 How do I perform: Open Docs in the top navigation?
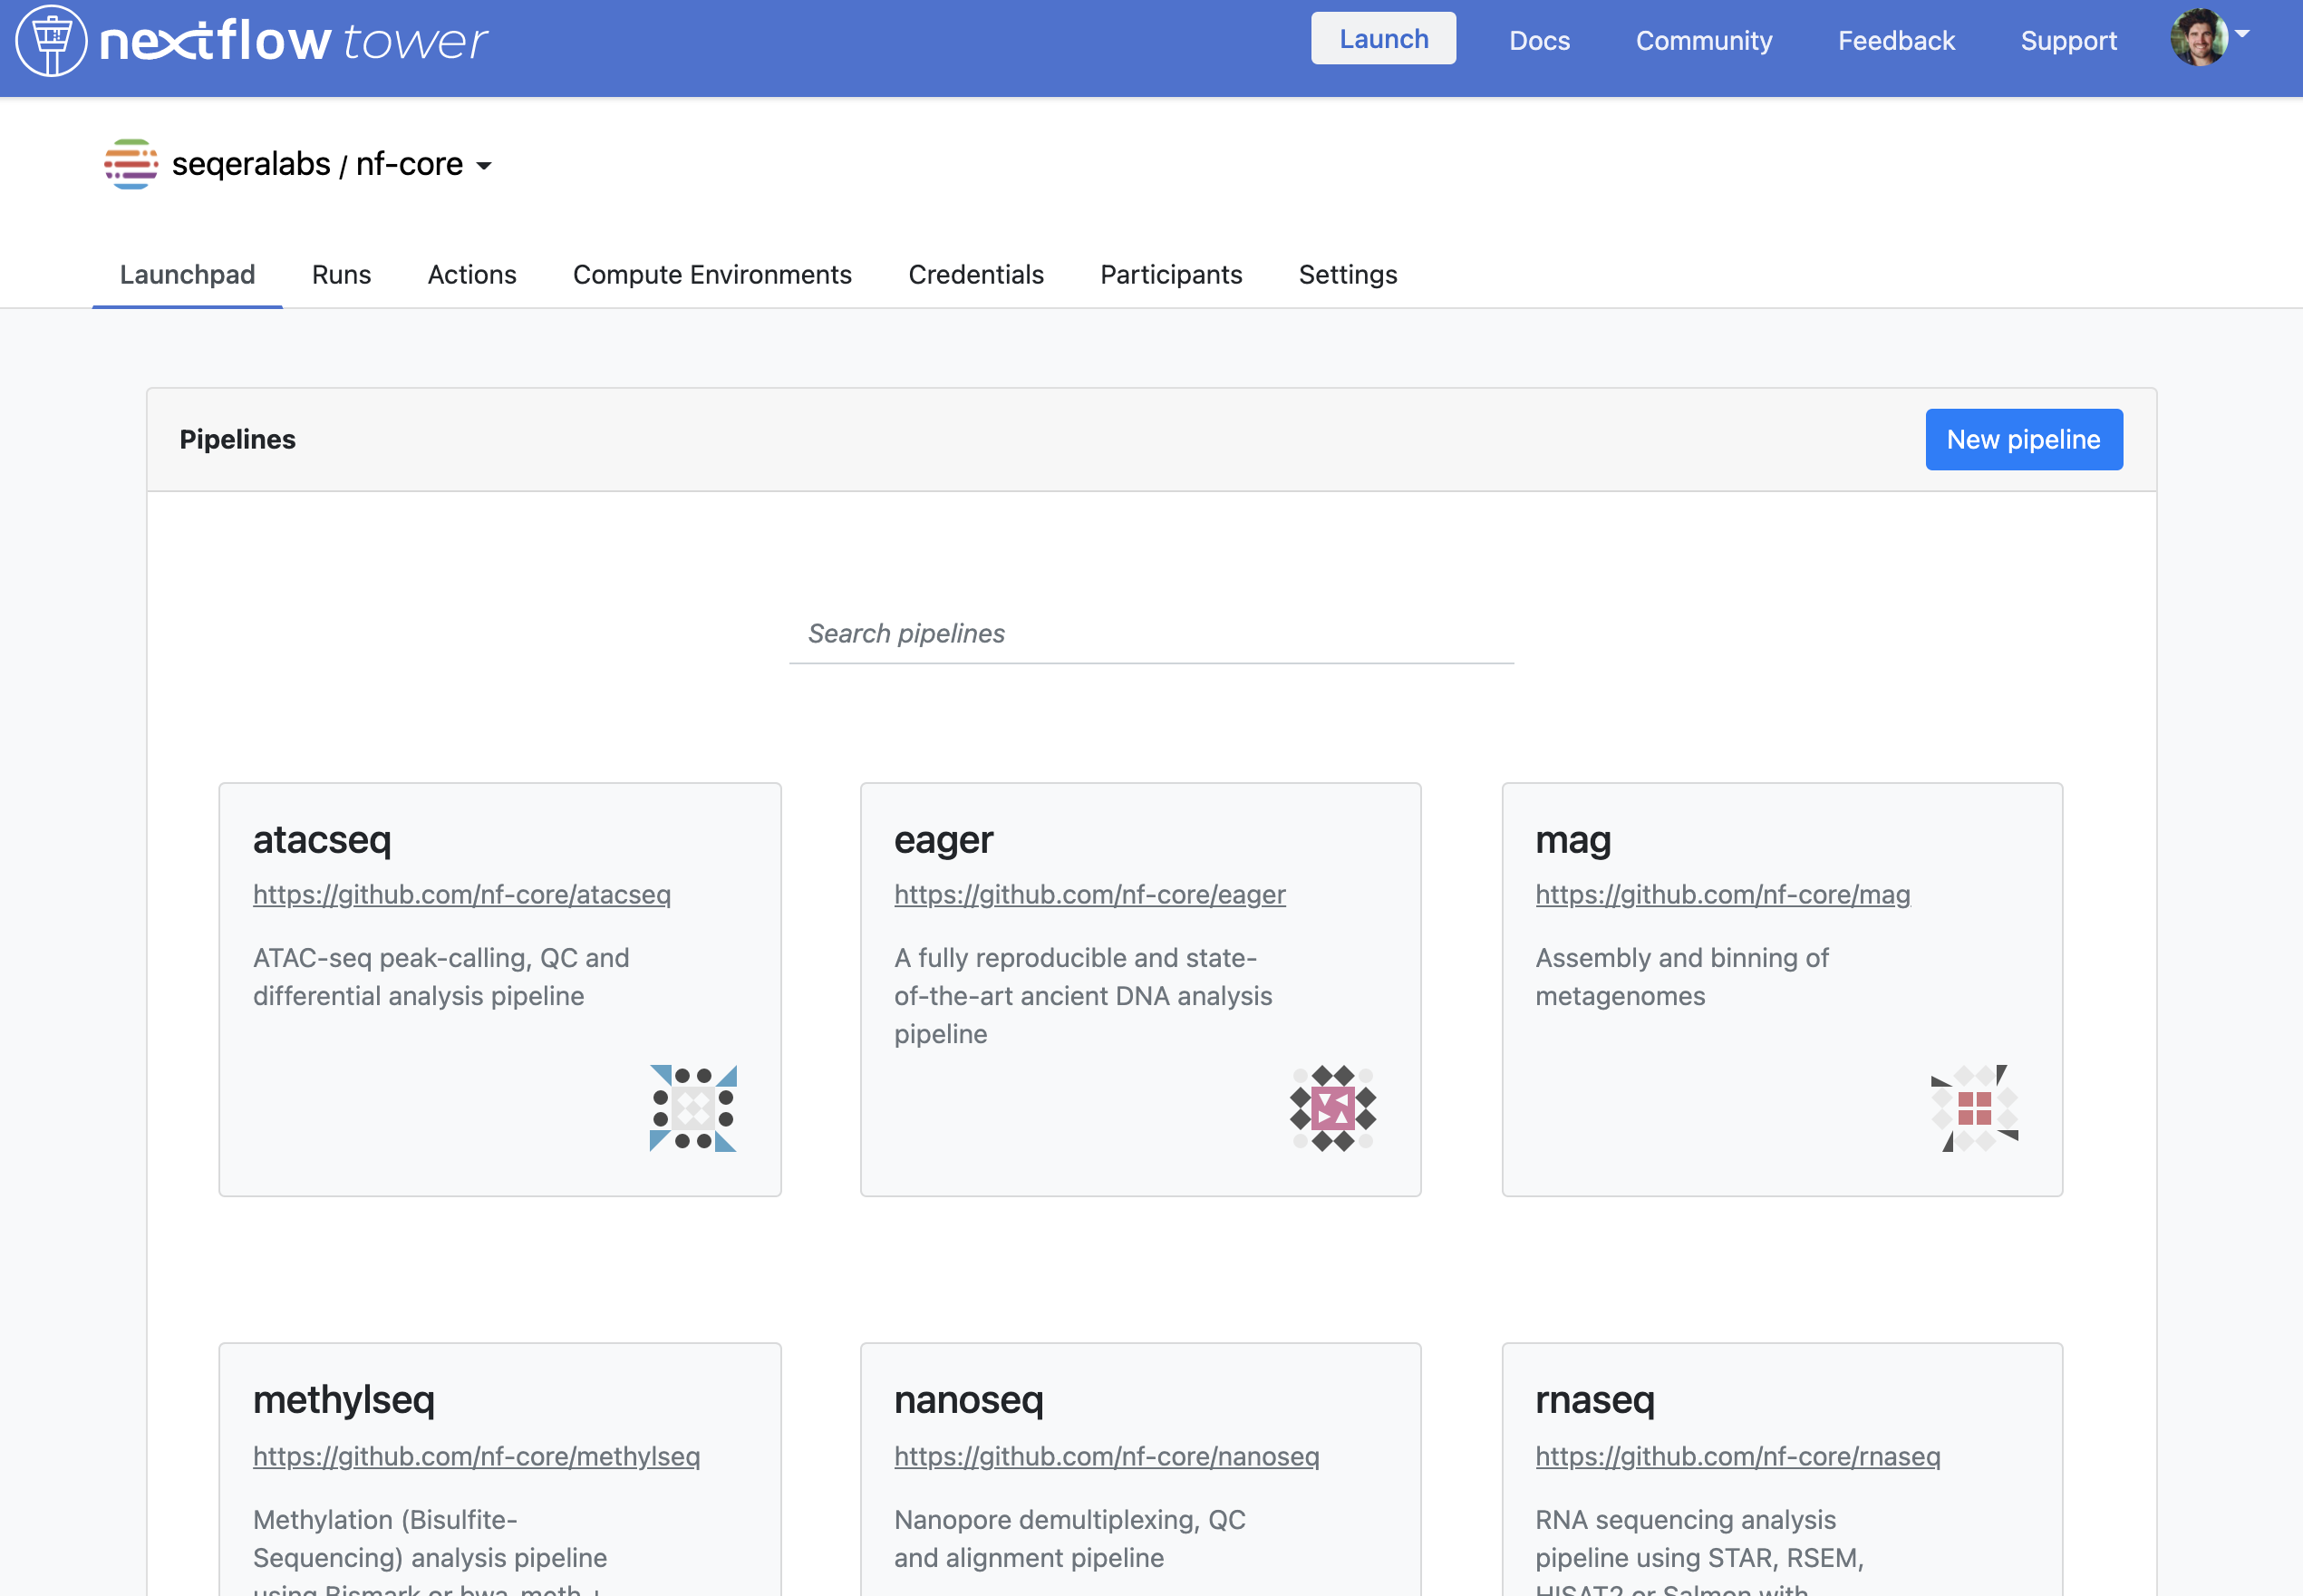(1539, 40)
